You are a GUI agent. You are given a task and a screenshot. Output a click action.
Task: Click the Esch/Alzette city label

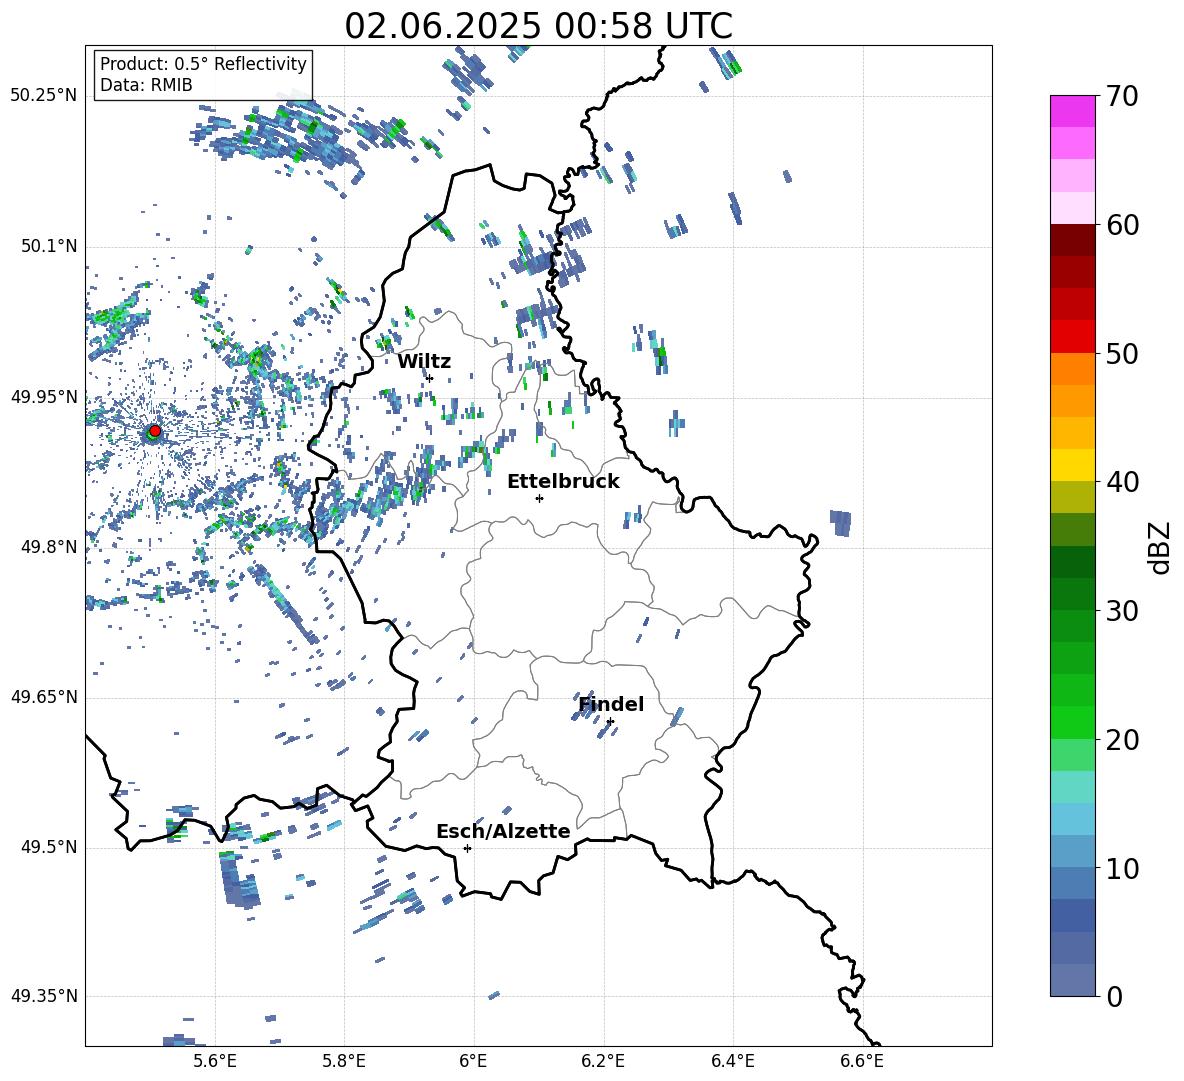pyautogui.click(x=503, y=831)
